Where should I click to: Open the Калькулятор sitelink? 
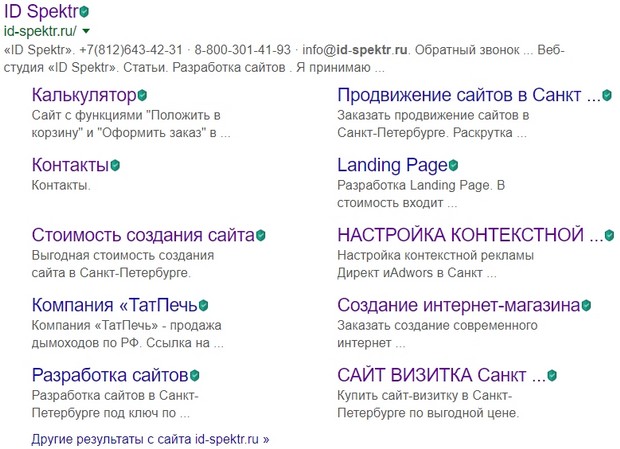[x=84, y=95]
